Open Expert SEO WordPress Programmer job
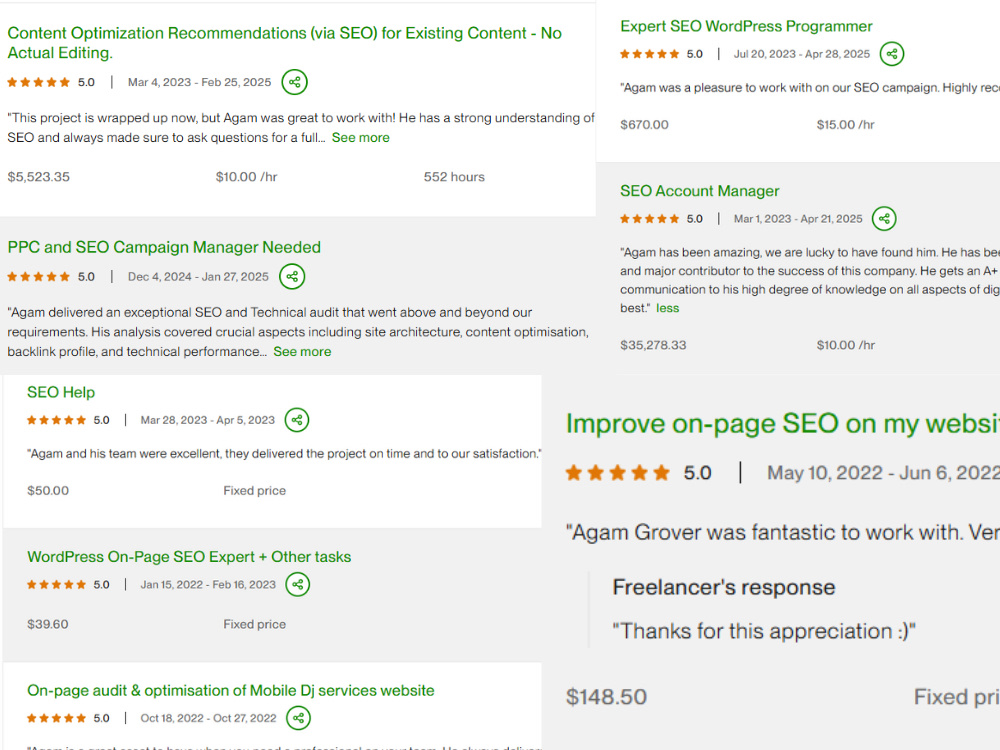The height and width of the screenshot is (750, 1000). click(x=746, y=26)
